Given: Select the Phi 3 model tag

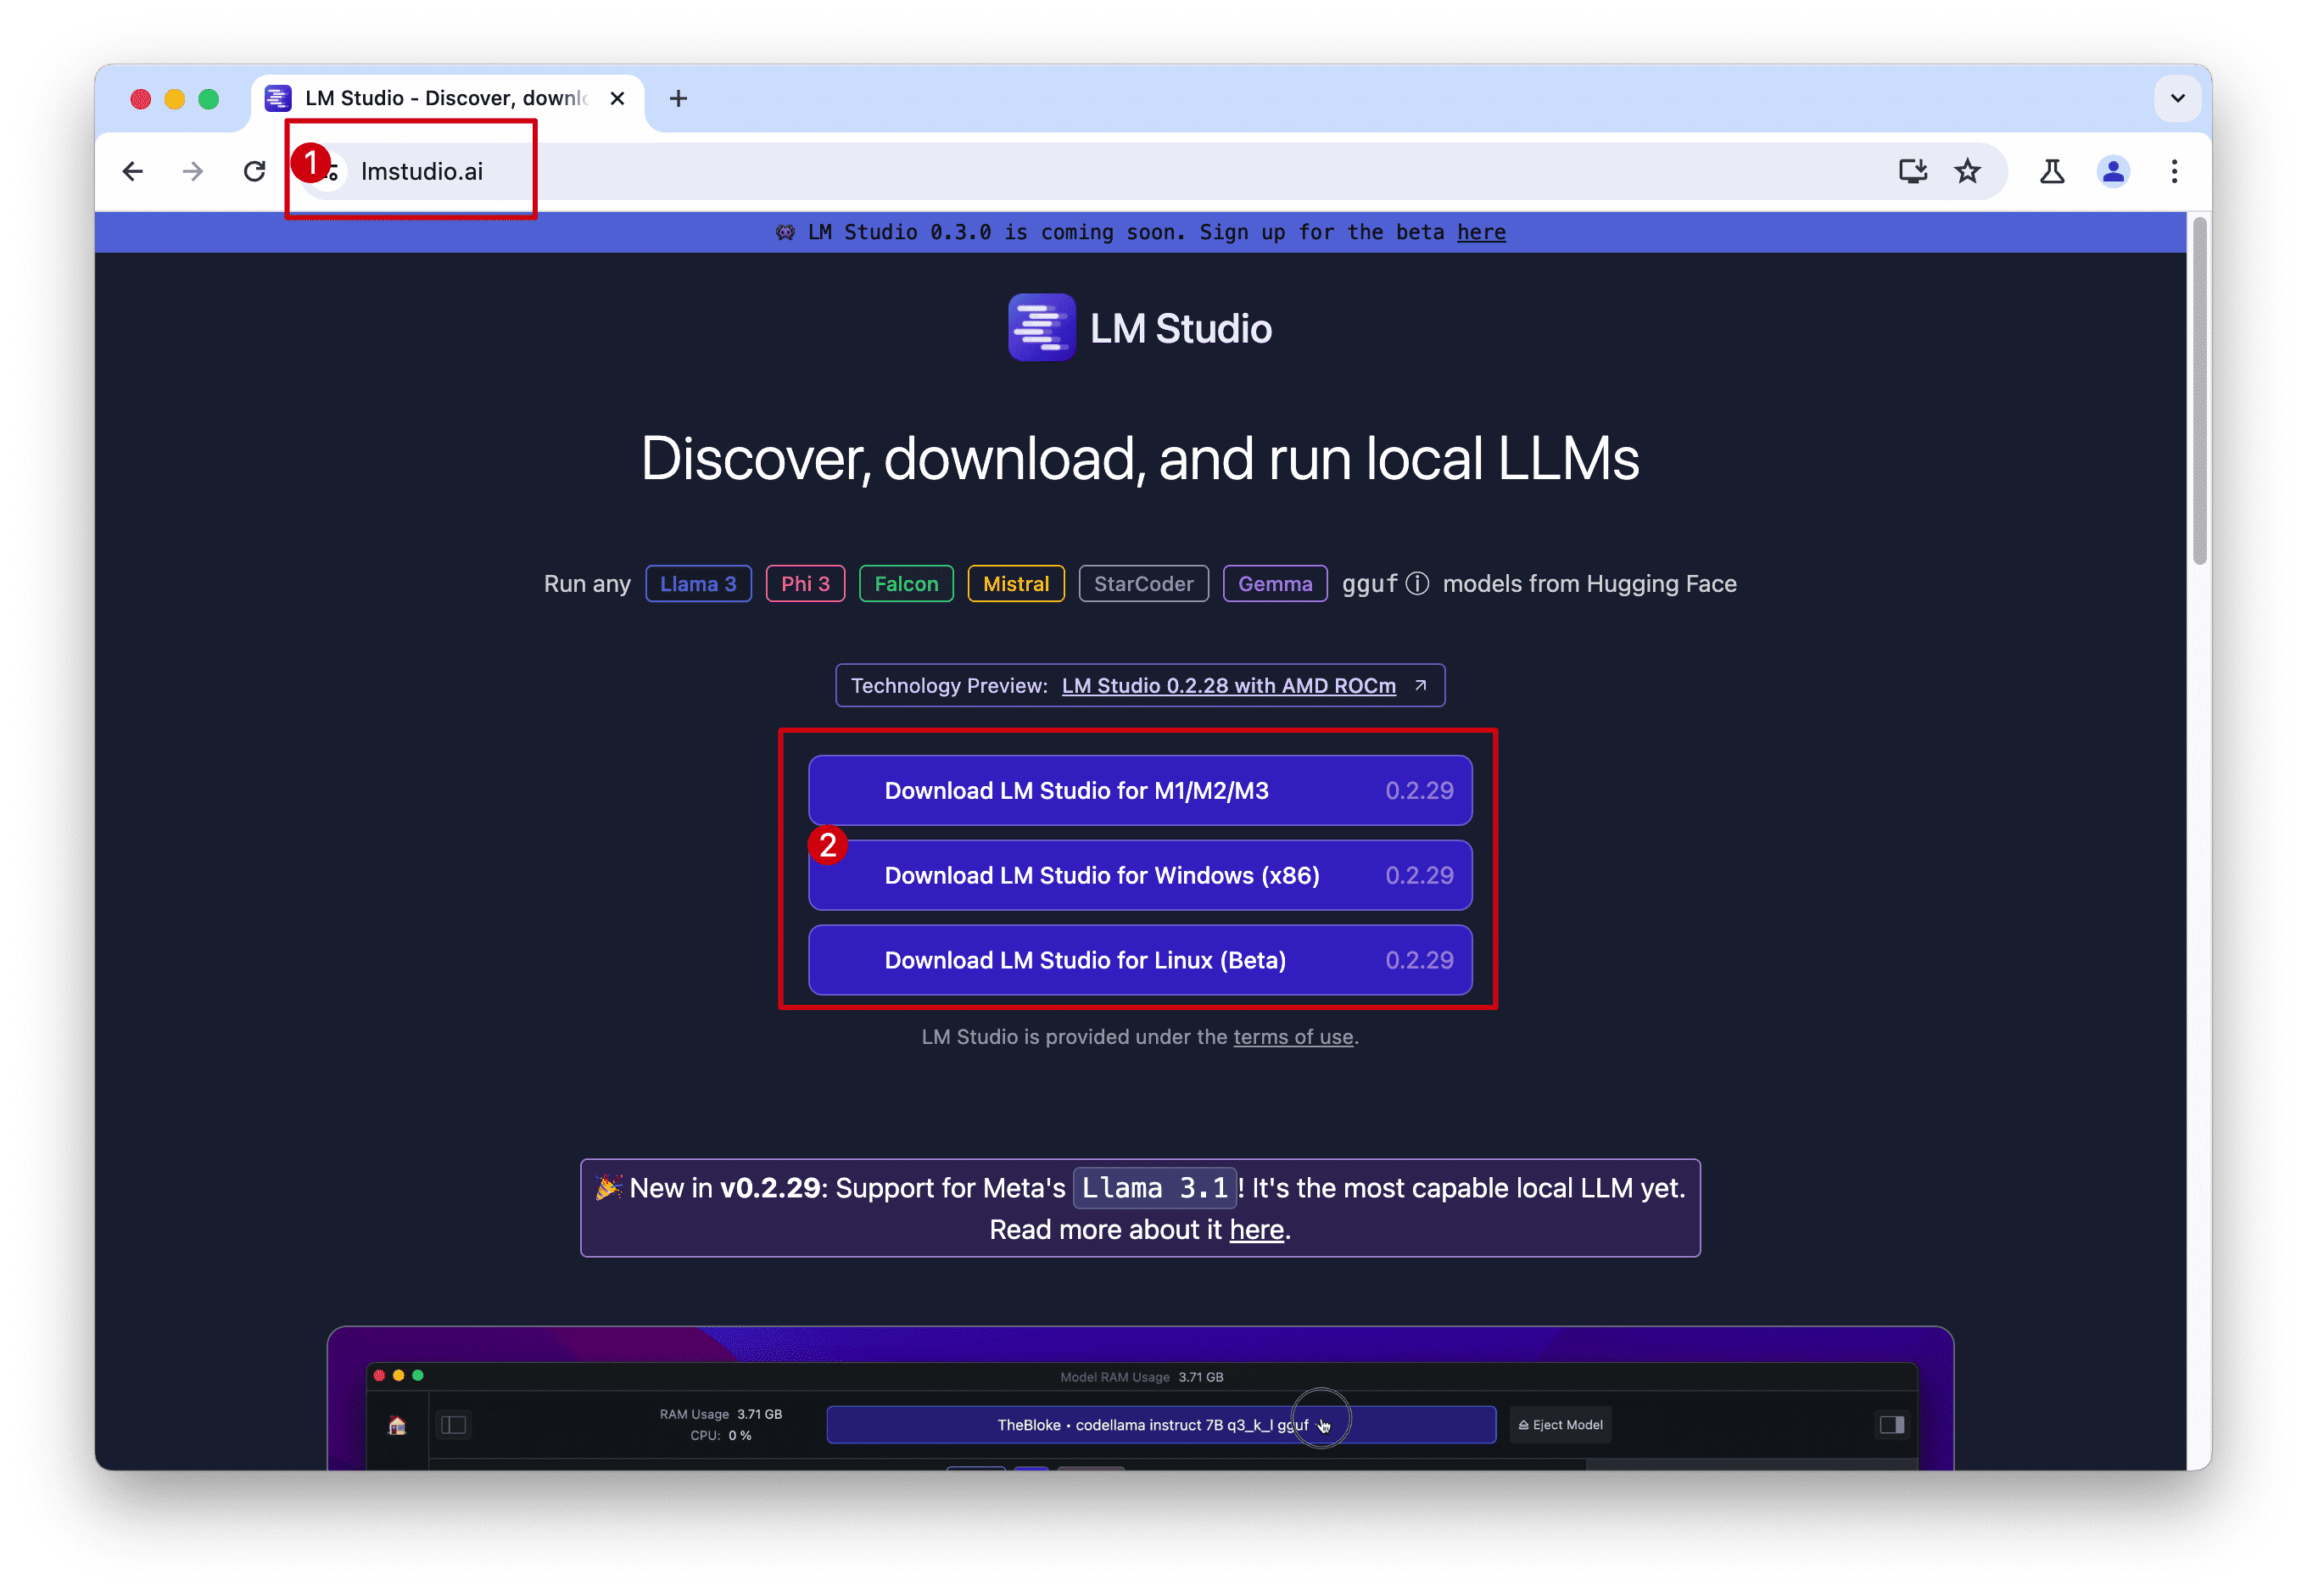Looking at the screenshot, I should pyautogui.click(x=804, y=583).
